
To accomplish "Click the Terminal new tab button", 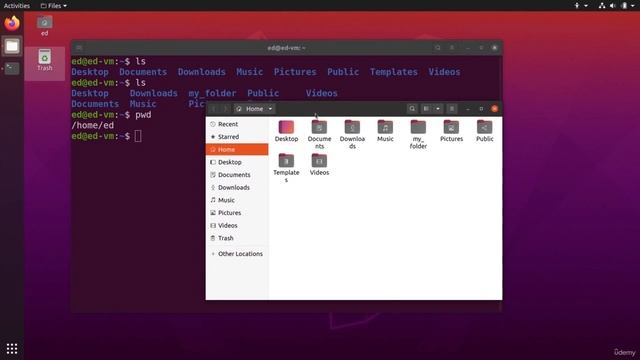I will pyautogui.click(x=79, y=48).
